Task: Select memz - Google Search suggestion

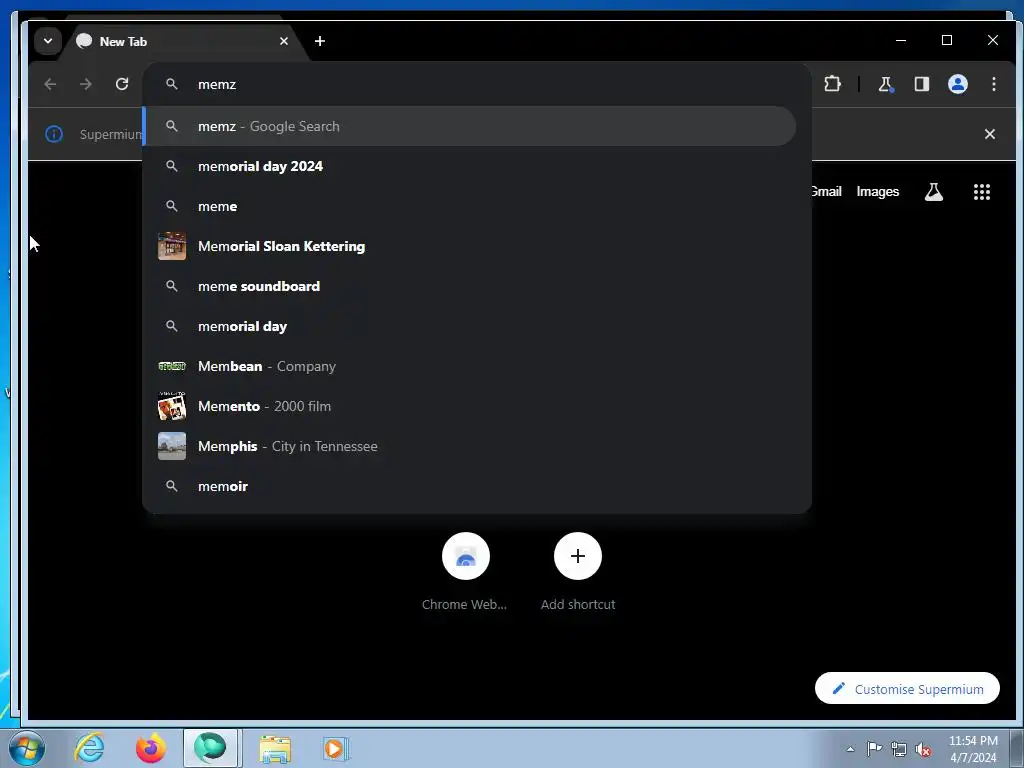Action: pos(470,126)
